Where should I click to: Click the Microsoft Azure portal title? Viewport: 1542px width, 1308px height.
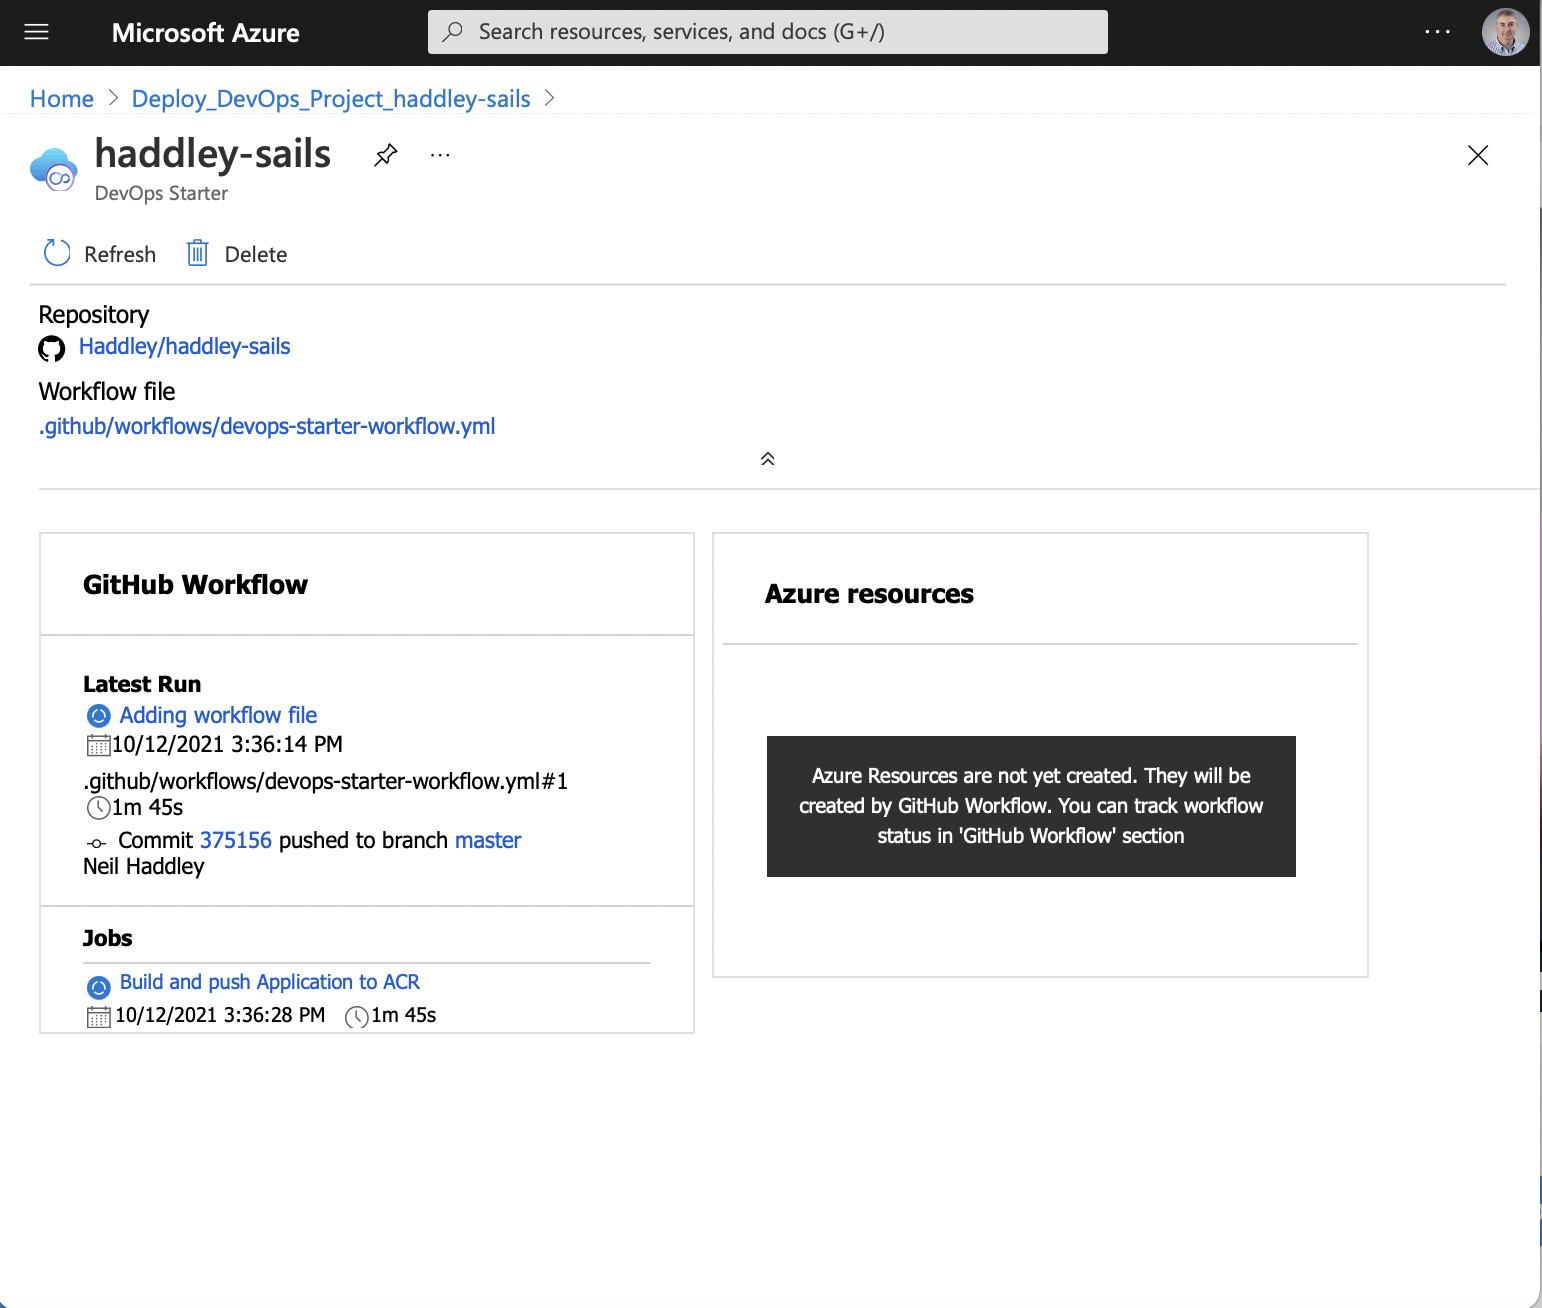tap(206, 33)
